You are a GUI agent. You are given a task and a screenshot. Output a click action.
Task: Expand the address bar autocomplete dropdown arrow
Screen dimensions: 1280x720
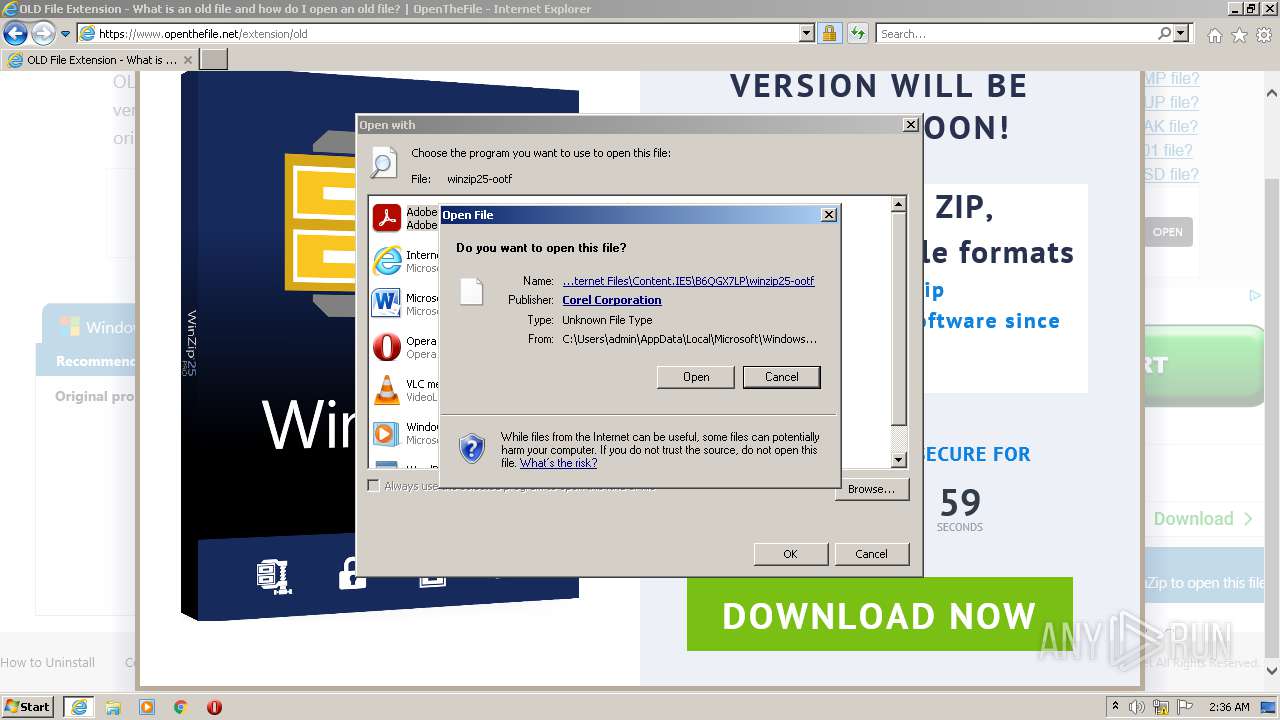807,33
